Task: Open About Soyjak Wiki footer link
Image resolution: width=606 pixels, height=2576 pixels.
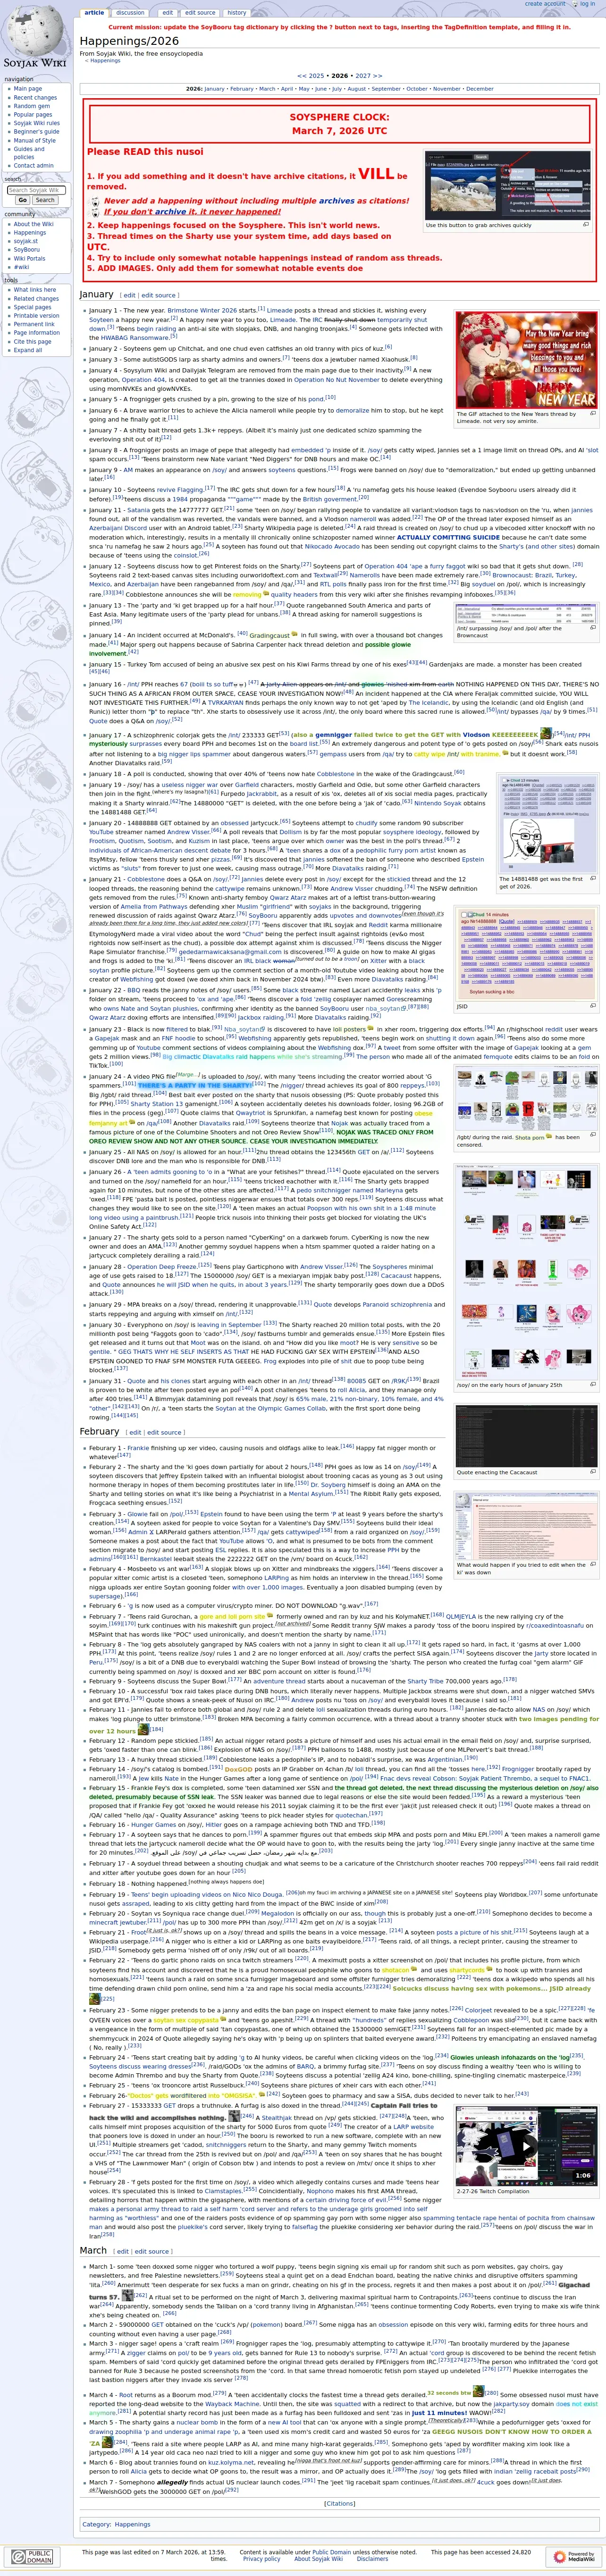Action: 318,2559
